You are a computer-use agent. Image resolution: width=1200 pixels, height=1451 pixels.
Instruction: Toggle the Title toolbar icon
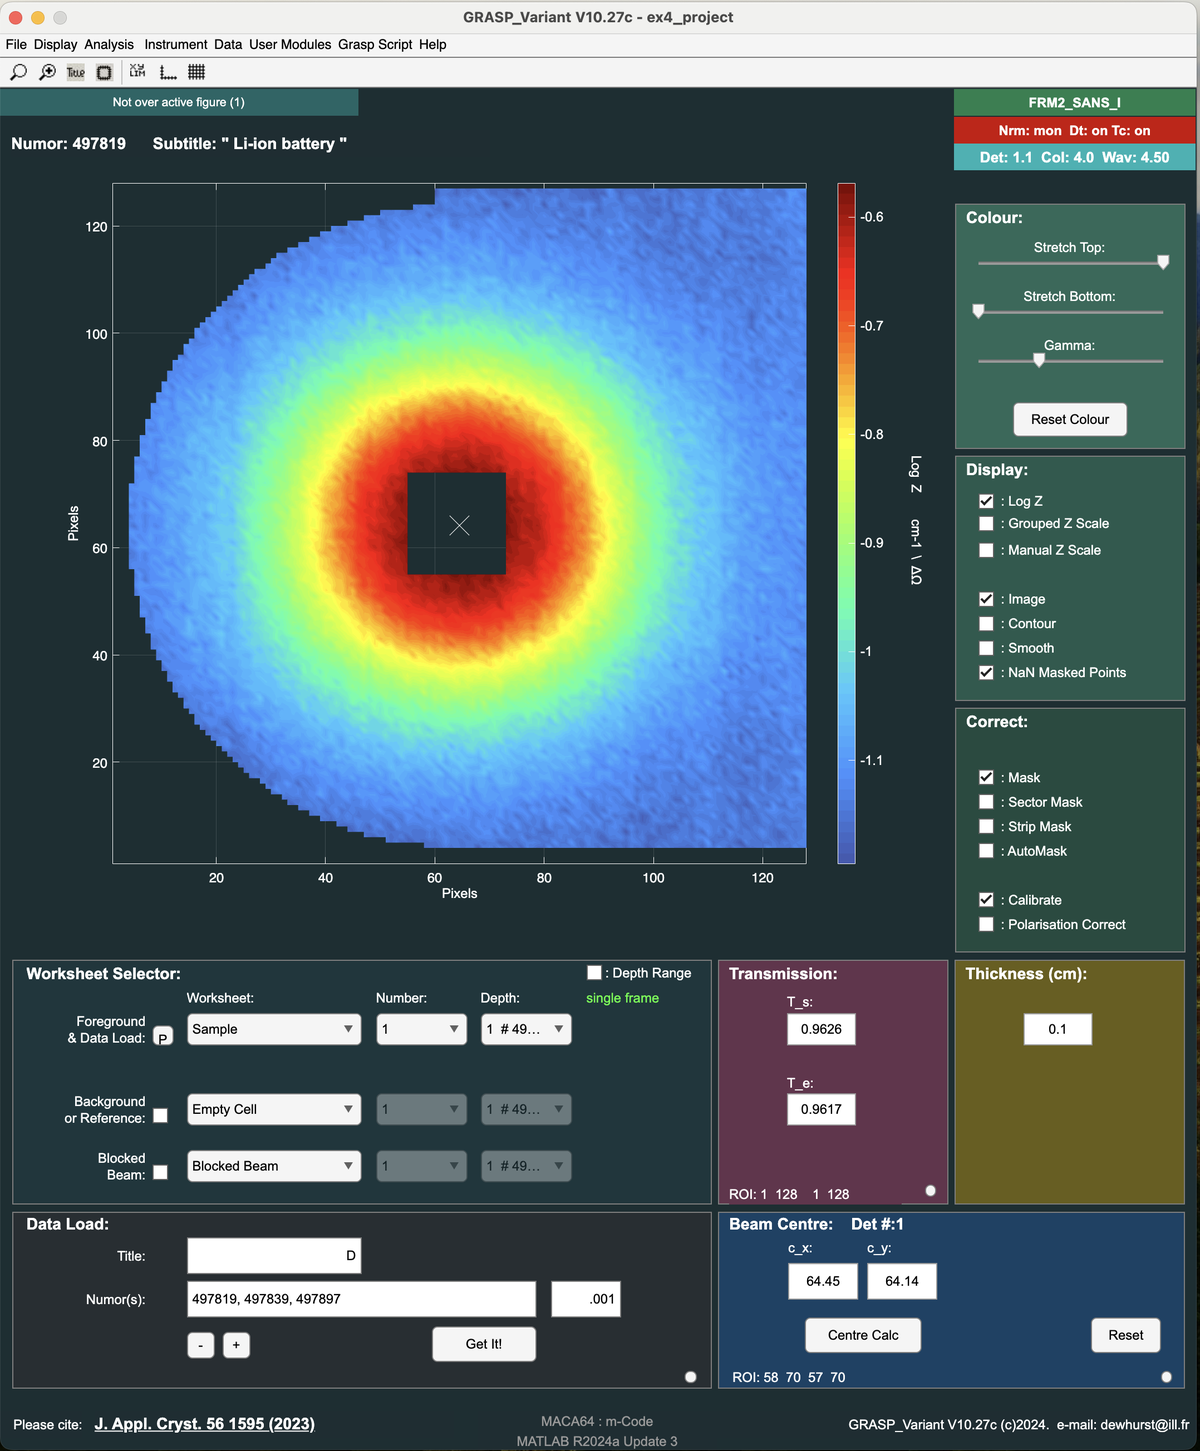76,72
